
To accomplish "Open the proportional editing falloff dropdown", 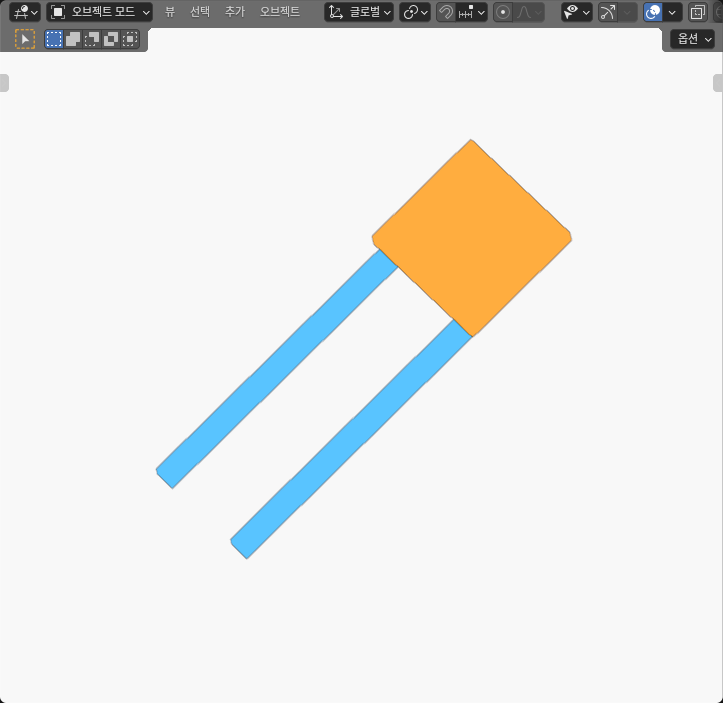I will pos(528,12).
